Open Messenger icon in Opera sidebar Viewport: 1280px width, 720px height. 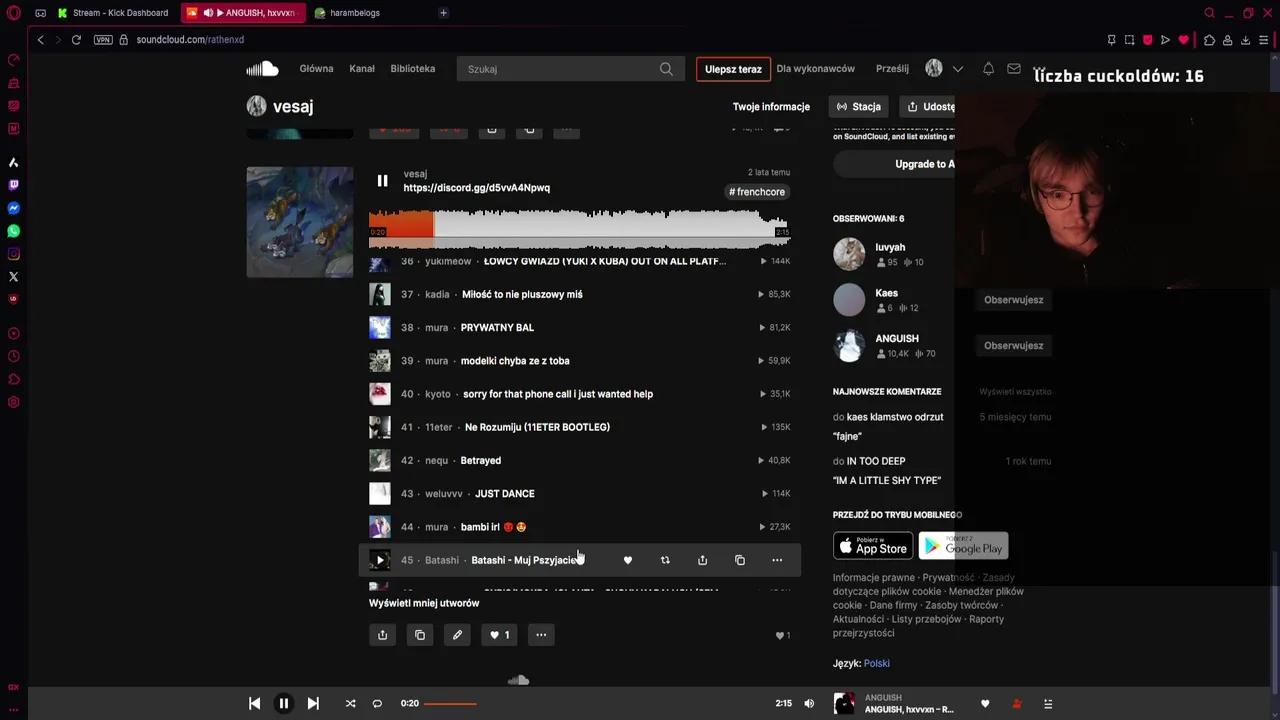[x=13, y=208]
